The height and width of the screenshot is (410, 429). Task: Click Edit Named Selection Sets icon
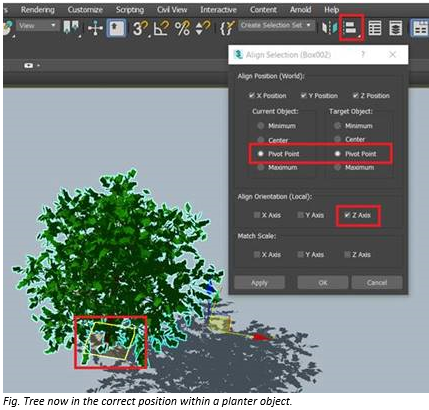point(227,28)
